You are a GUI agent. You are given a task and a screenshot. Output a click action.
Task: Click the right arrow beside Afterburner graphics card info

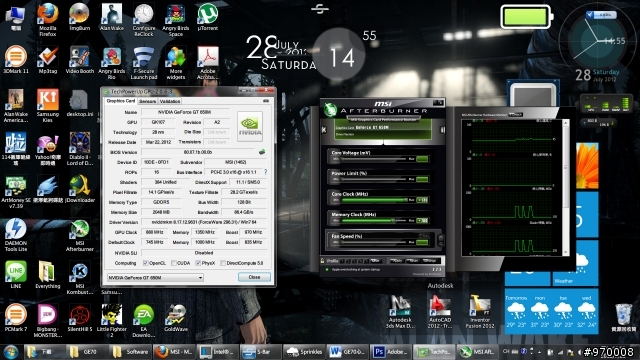442,130
